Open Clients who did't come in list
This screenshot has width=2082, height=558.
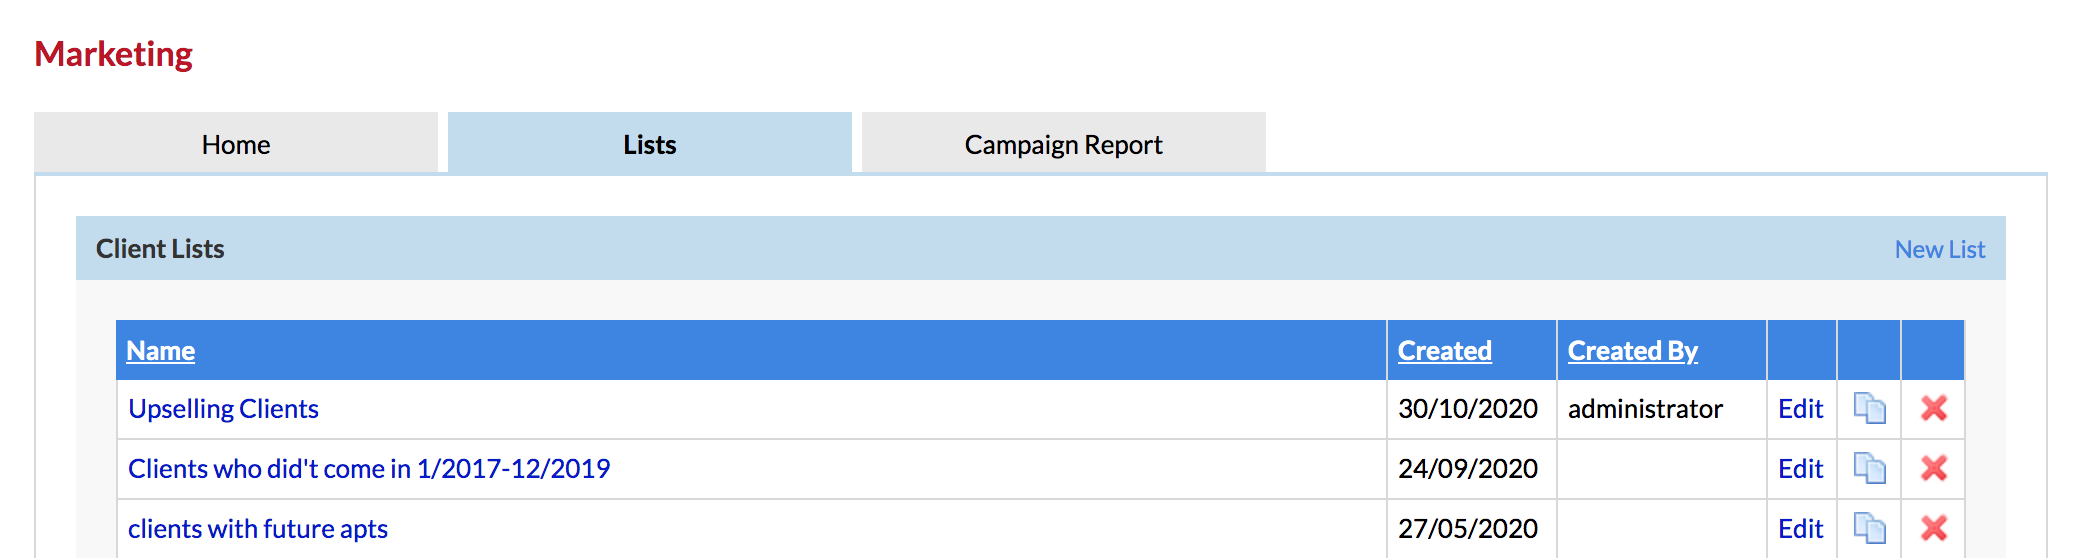(369, 469)
